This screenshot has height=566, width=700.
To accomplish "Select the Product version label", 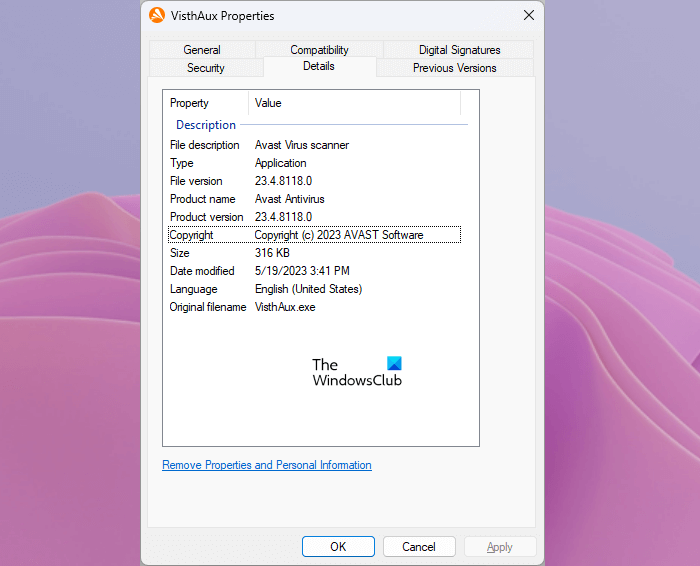I will [x=207, y=217].
